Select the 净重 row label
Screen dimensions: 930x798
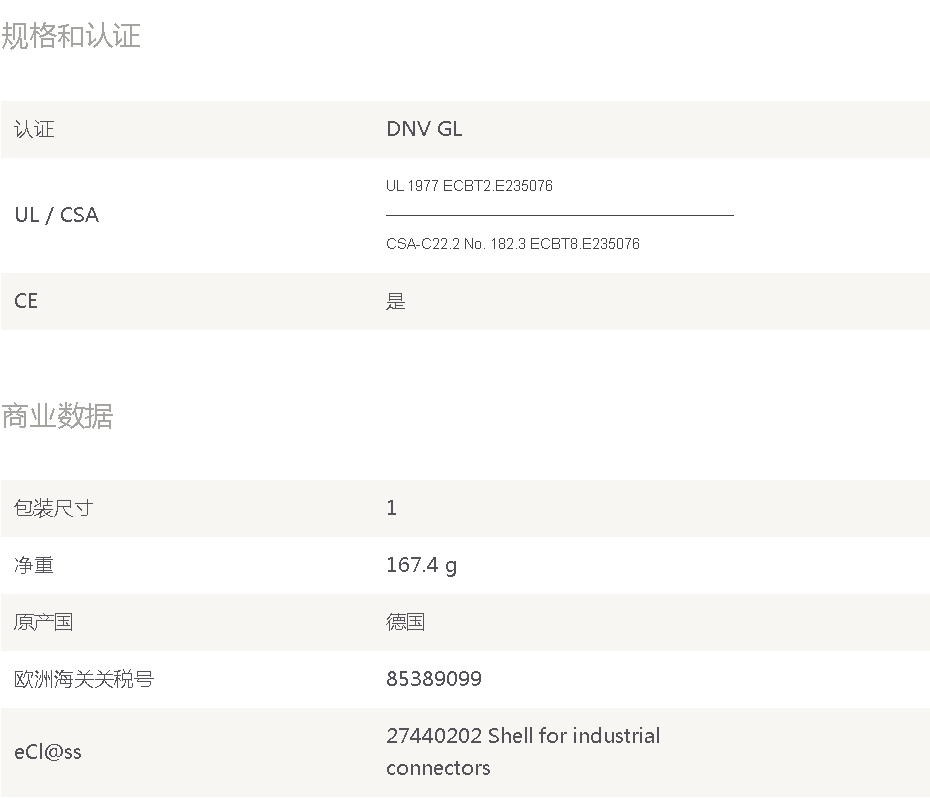34,565
